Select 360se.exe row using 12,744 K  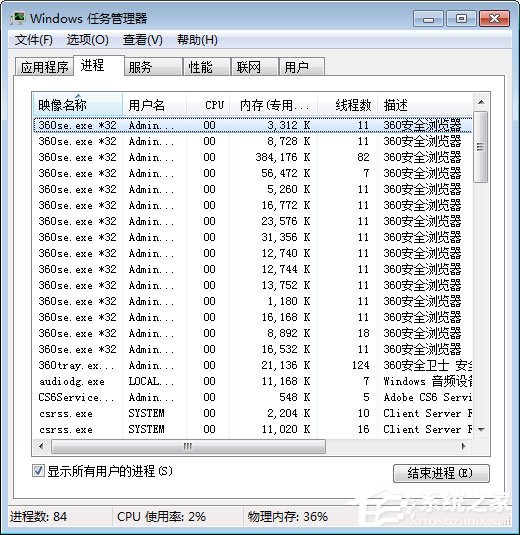coord(253,270)
